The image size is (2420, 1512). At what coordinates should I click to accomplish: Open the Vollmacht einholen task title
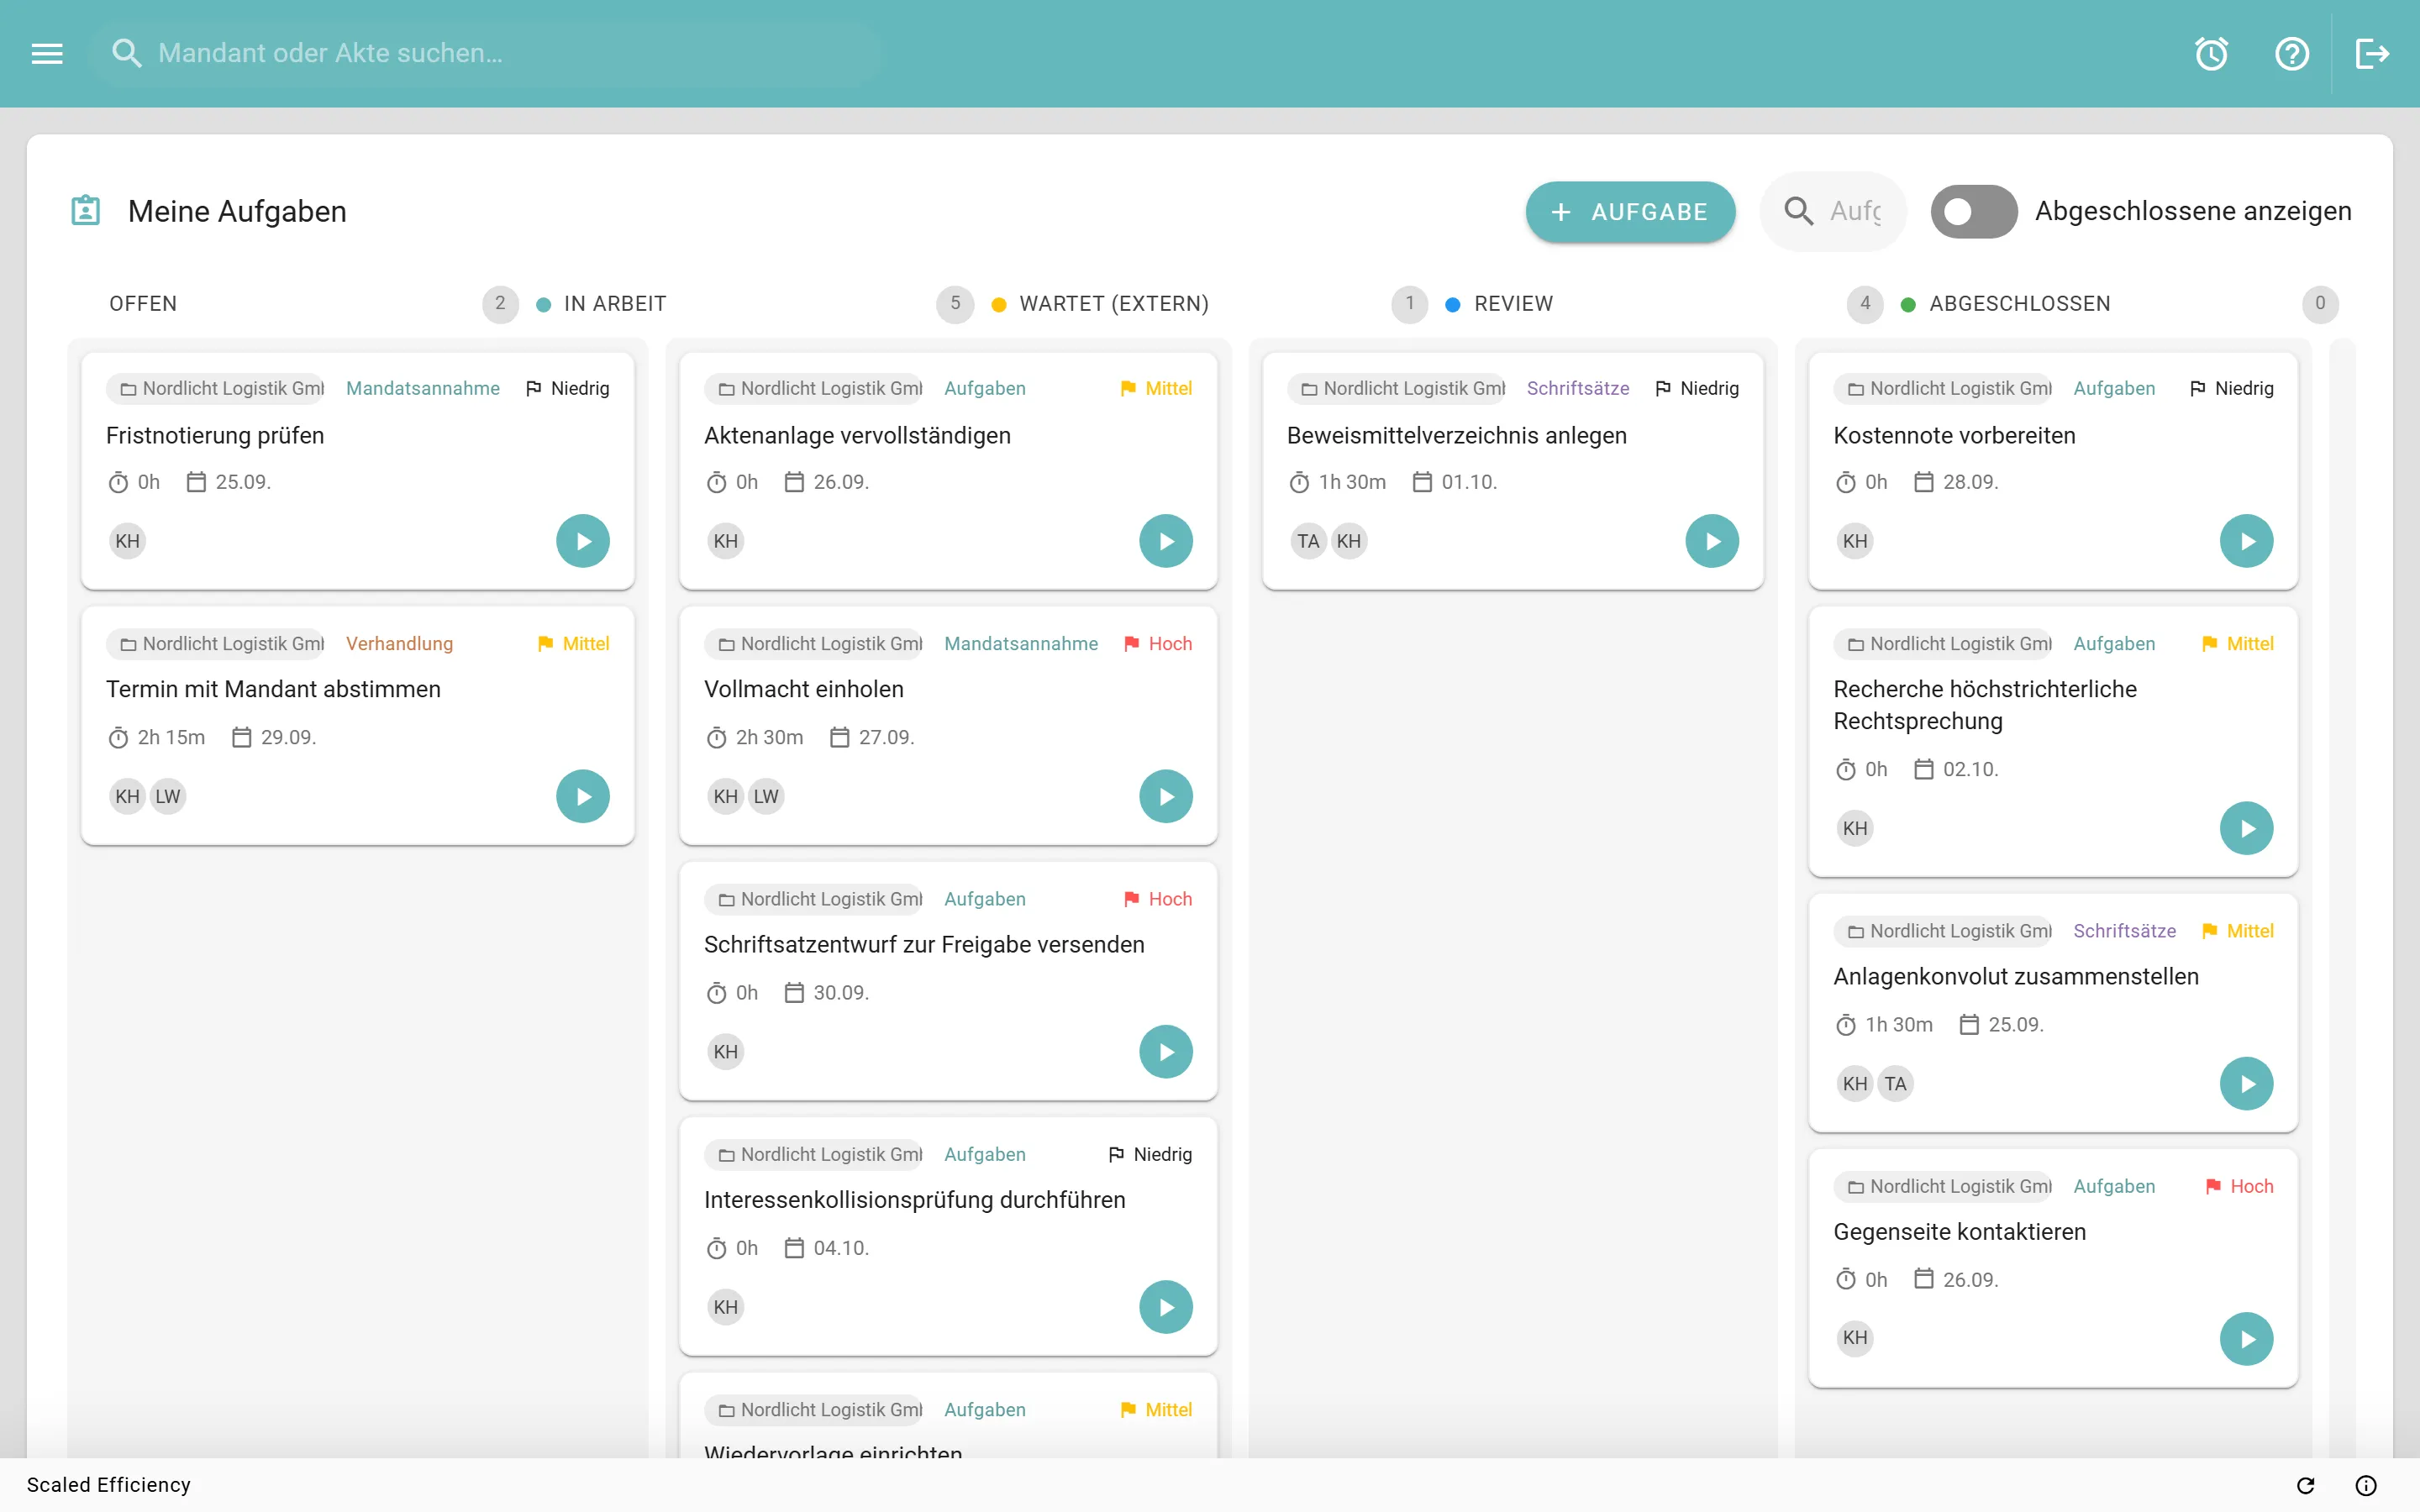coord(804,689)
